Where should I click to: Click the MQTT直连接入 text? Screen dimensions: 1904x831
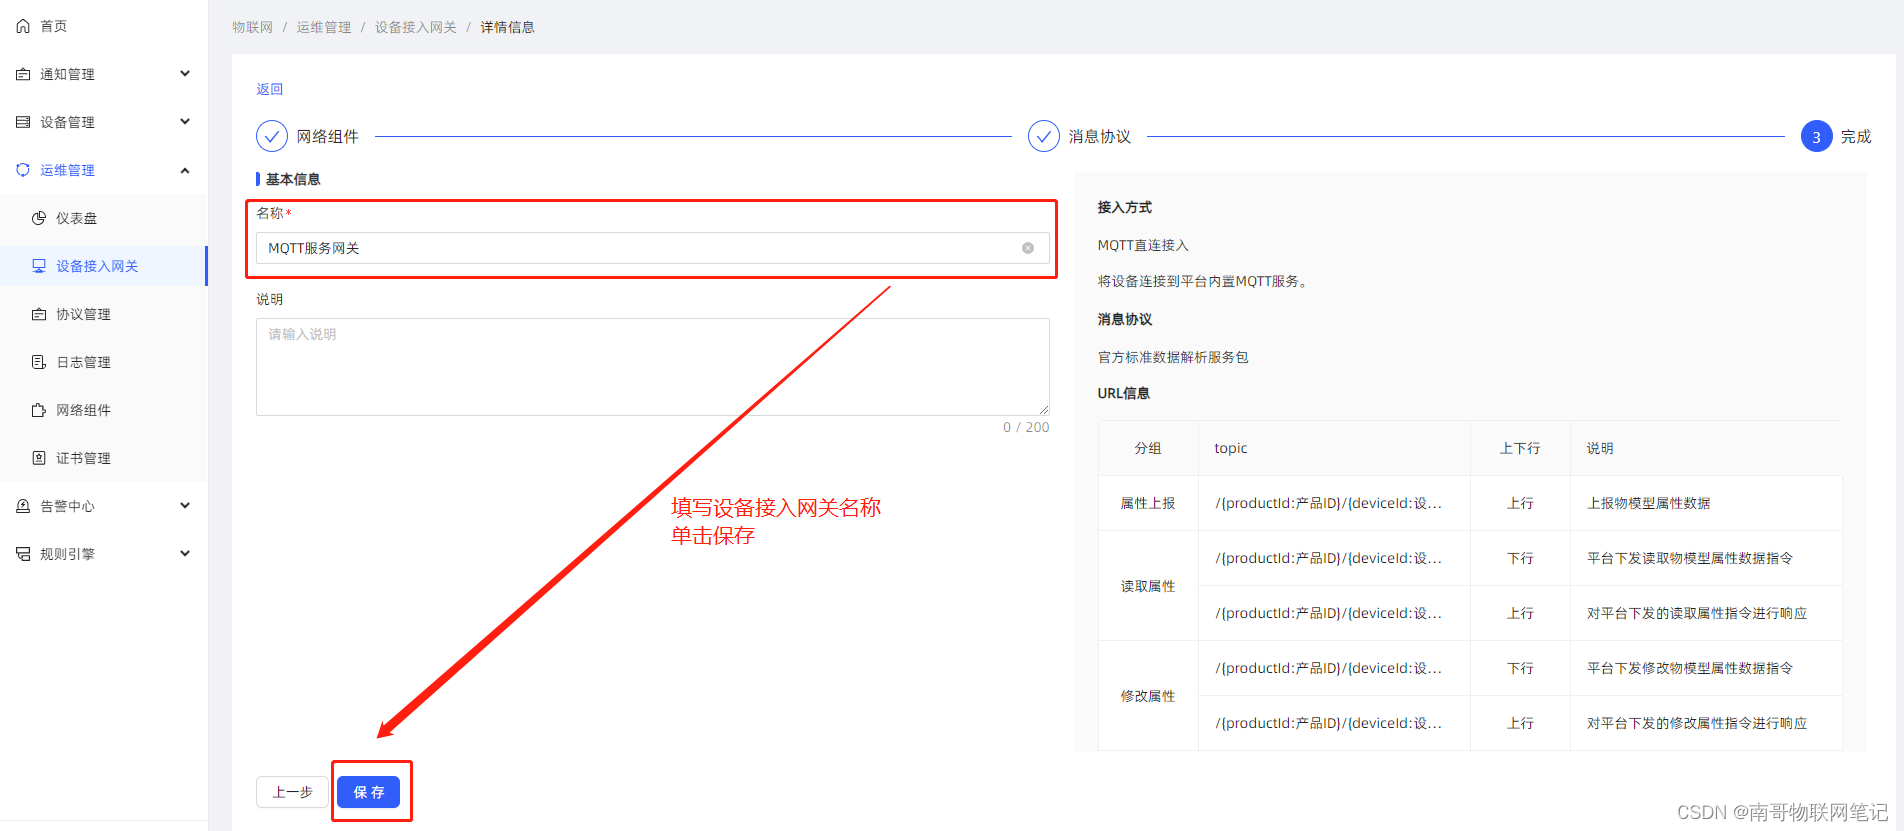(x=1143, y=245)
